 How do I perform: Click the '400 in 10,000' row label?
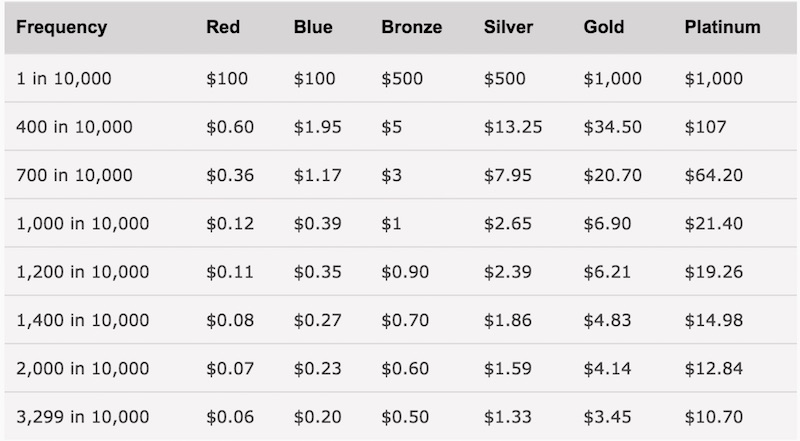tap(75, 127)
